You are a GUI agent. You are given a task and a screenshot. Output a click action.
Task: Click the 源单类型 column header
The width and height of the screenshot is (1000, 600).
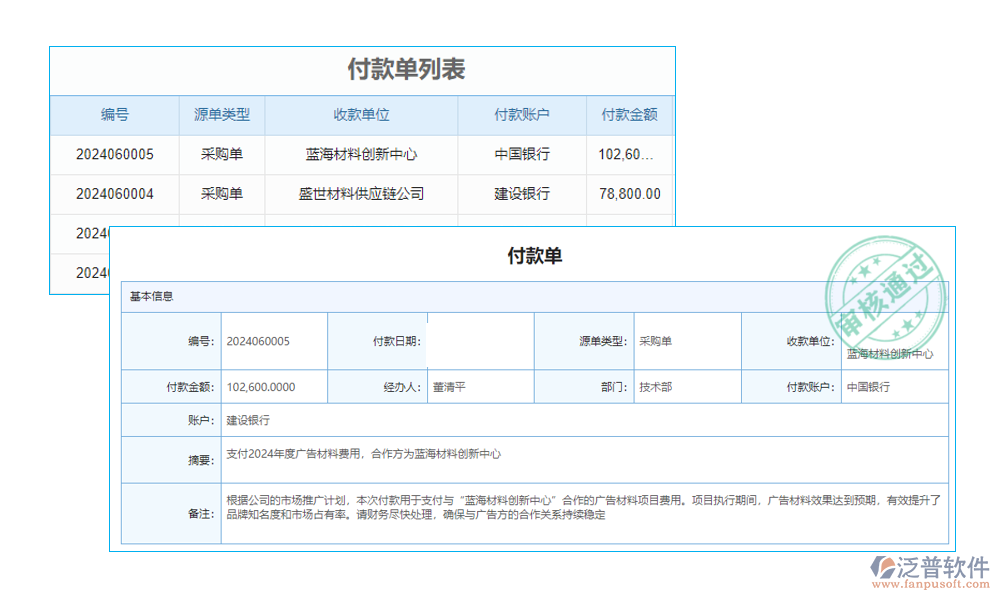222,114
